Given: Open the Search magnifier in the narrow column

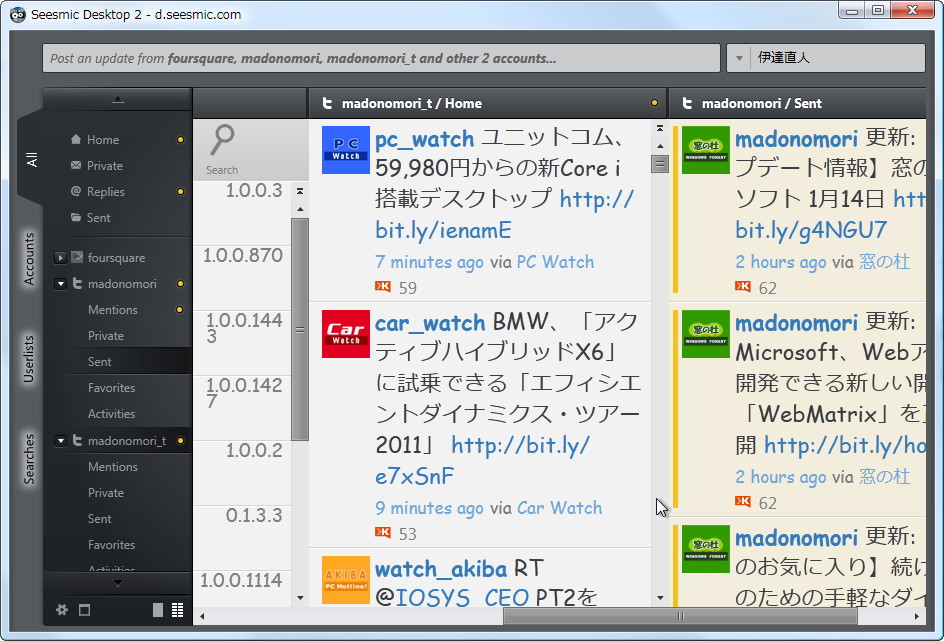Looking at the screenshot, I should (220, 140).
